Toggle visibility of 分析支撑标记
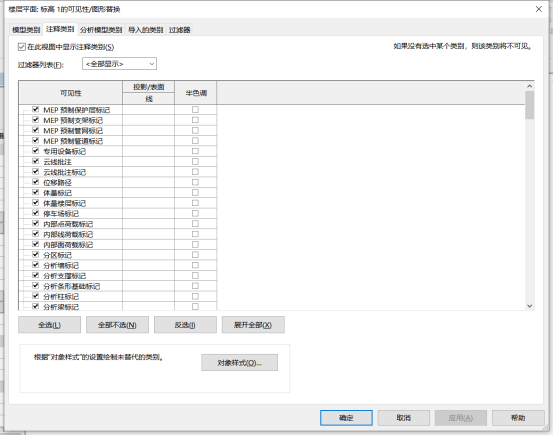Image resolution: width=554 pixels, height=435 pixels. coord(35,275)
